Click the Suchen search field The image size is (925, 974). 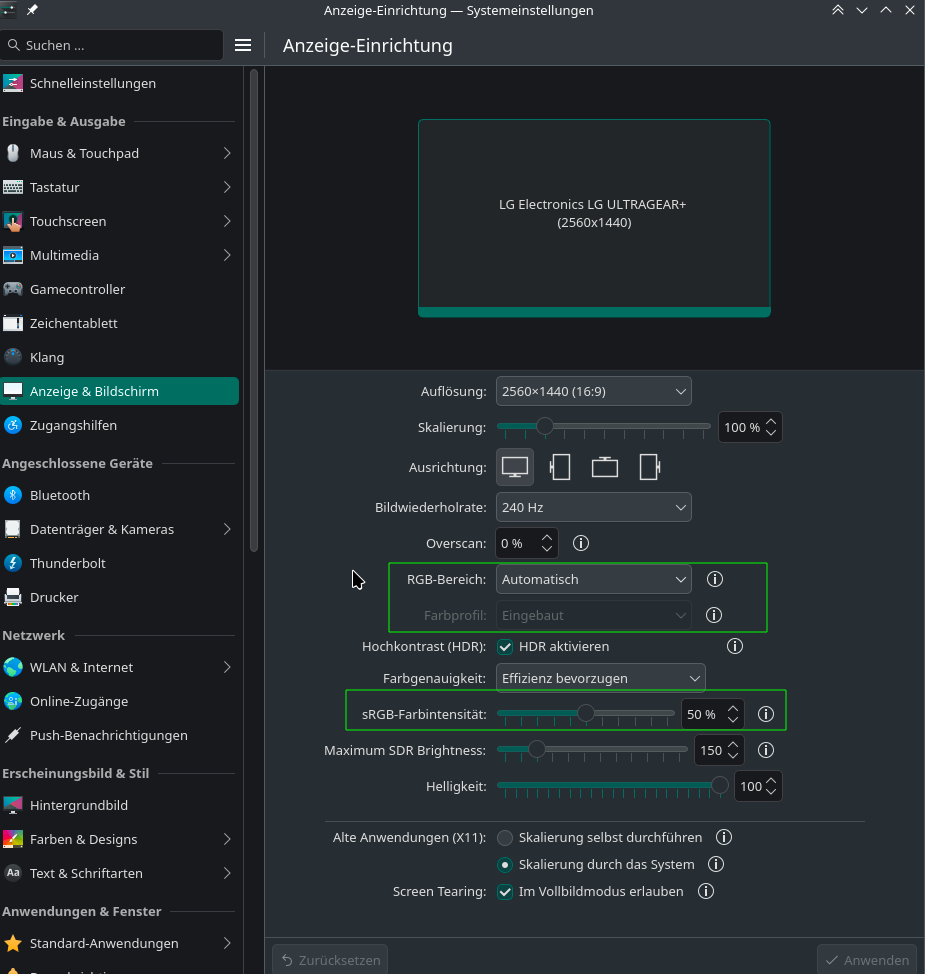point(112,45)
